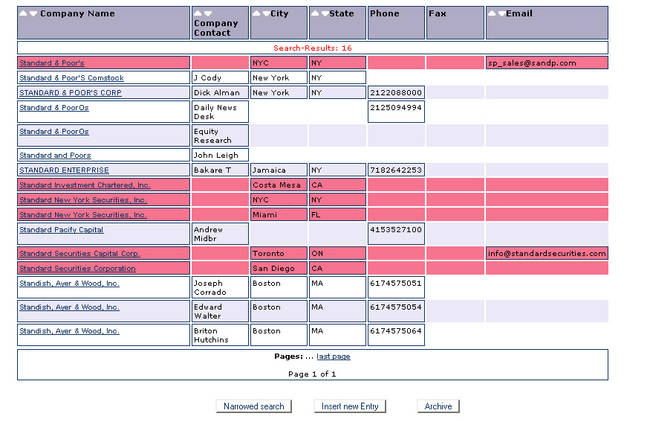Open Standard Investment Chartered, Inc. link

click(85, 185)
